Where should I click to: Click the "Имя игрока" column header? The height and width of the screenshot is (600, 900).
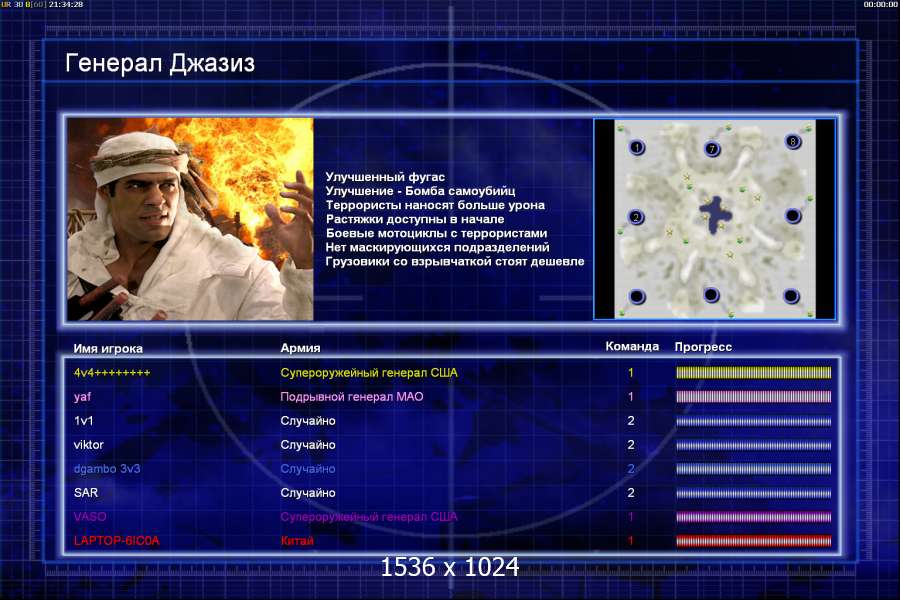coord(108,349)
